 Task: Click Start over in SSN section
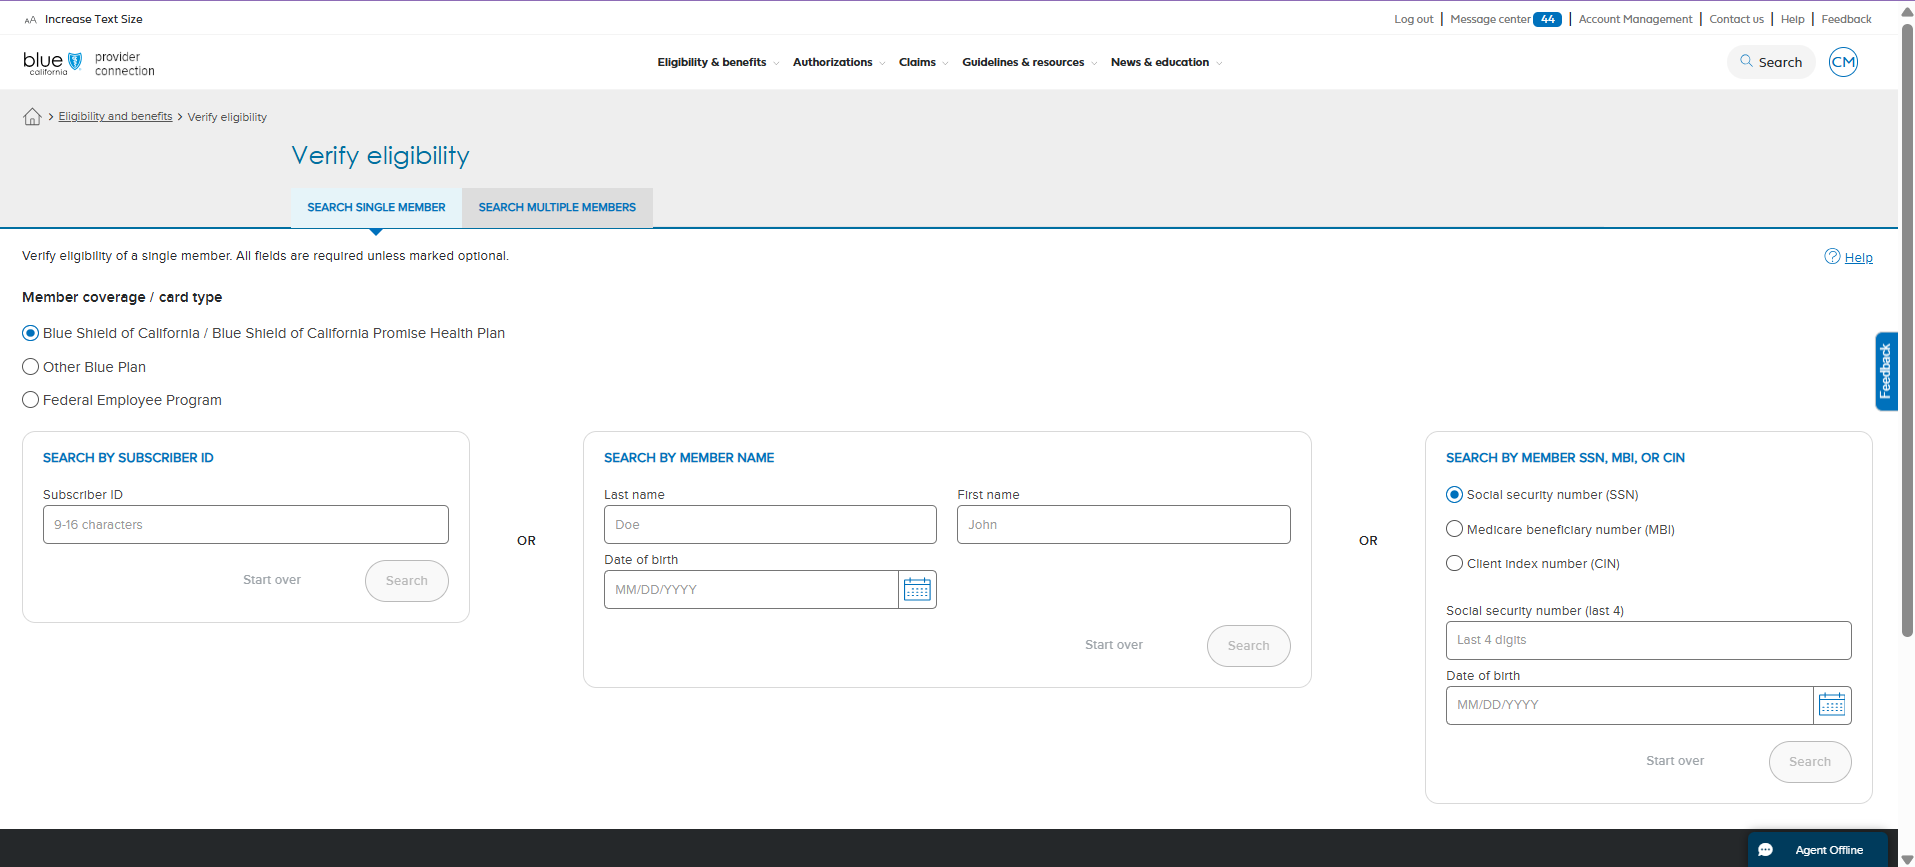pyautogui.click(x=1675, y=761)
